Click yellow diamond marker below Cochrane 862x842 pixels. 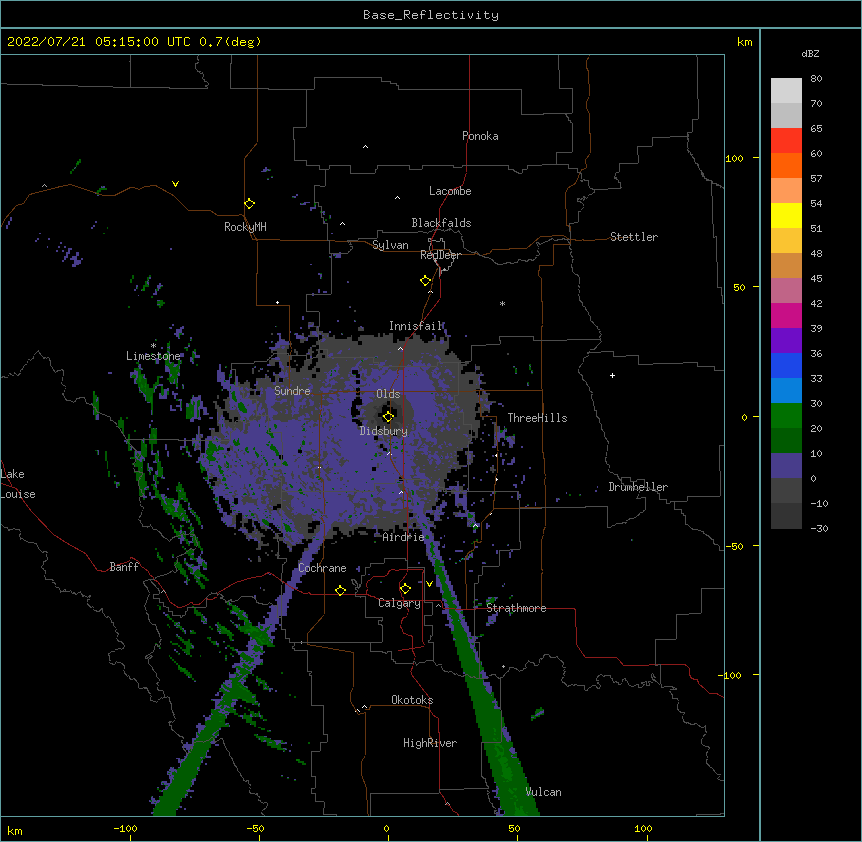[x=340, y=590]
